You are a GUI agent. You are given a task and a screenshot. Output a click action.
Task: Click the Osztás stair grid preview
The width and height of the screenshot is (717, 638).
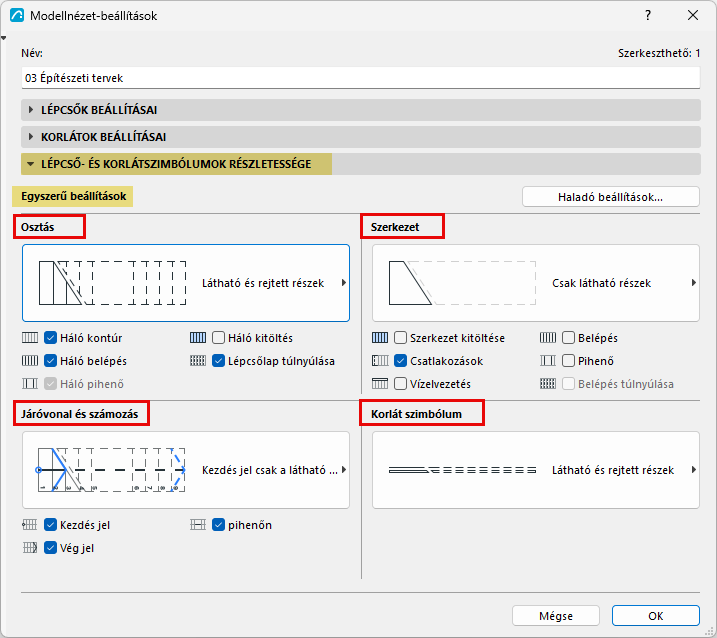tap(112, 283)
